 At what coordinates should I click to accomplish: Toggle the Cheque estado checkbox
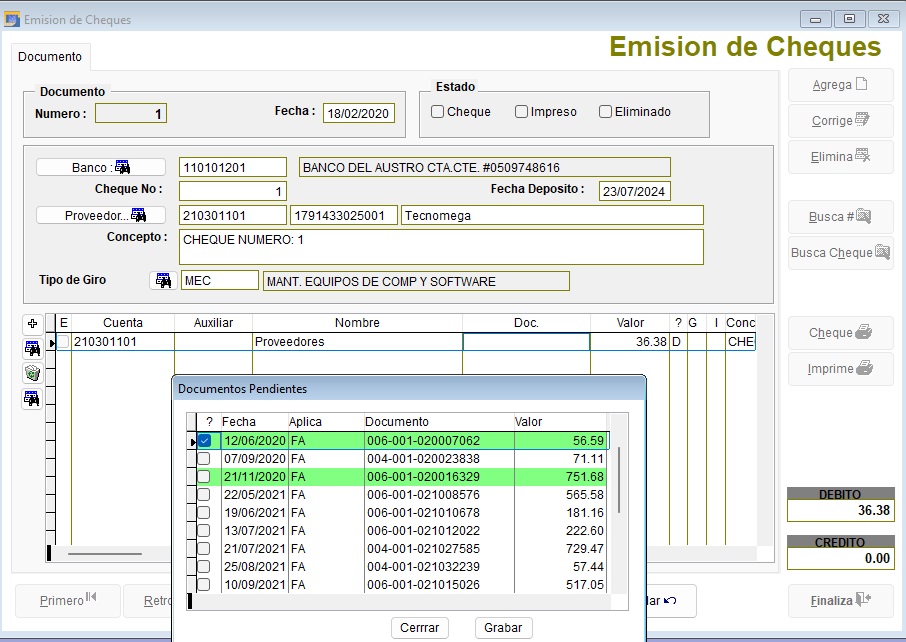(x=437, y=112)
